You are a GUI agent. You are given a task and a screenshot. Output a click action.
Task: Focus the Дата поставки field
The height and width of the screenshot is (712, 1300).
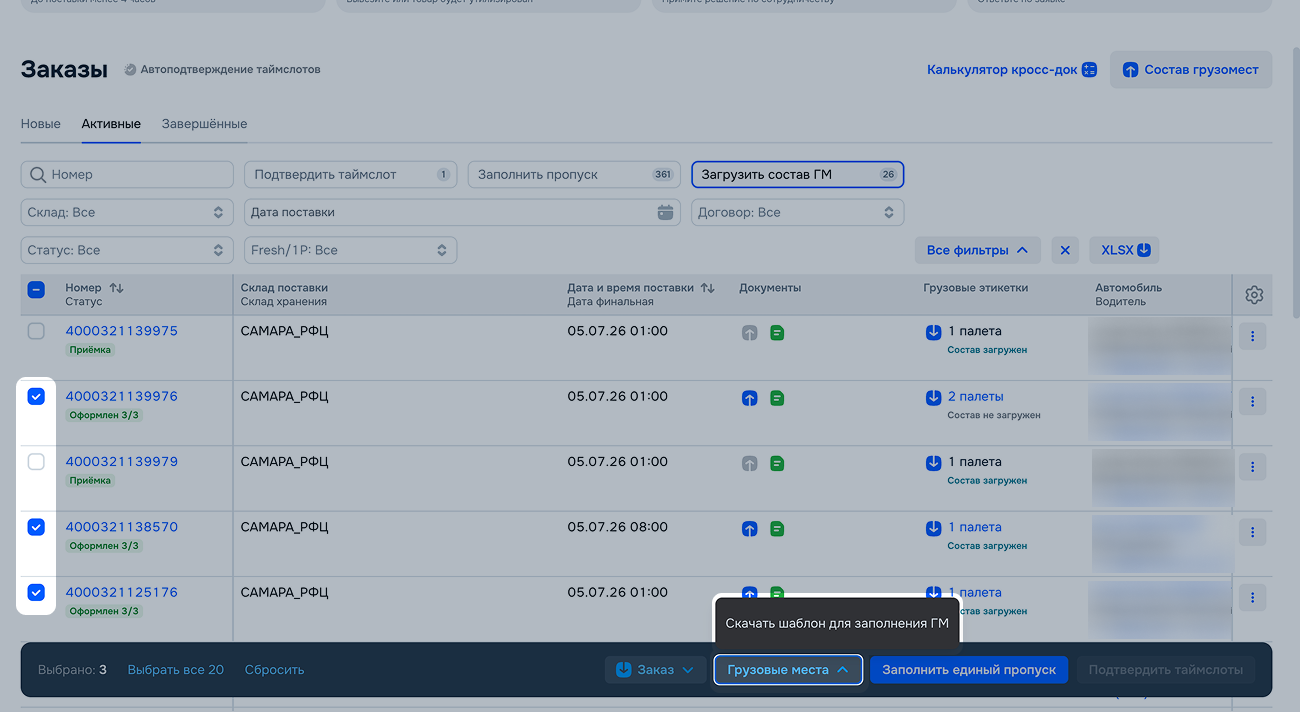point(462,212)
